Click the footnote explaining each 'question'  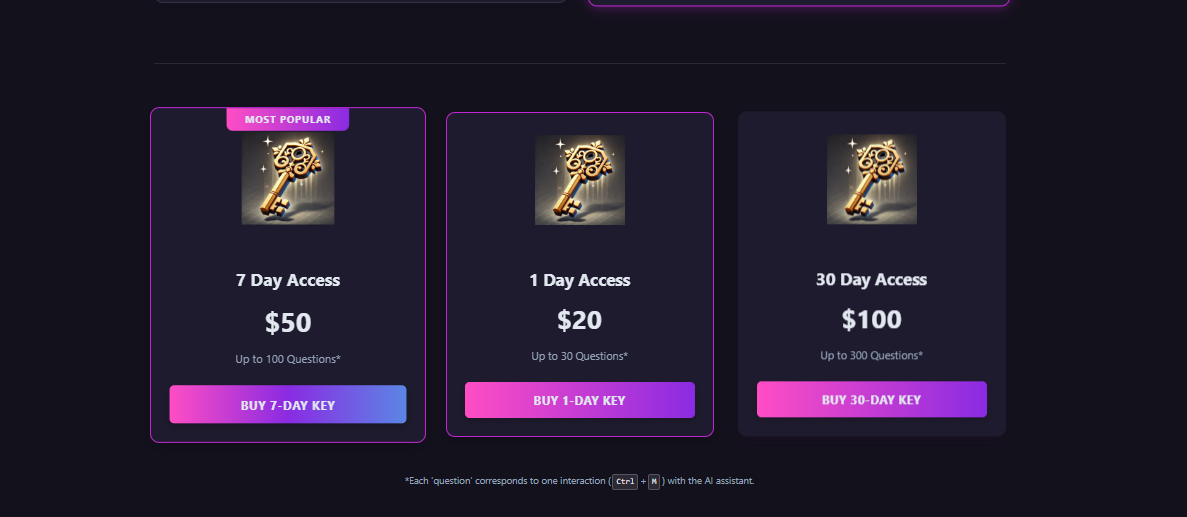tap(500, 482)
